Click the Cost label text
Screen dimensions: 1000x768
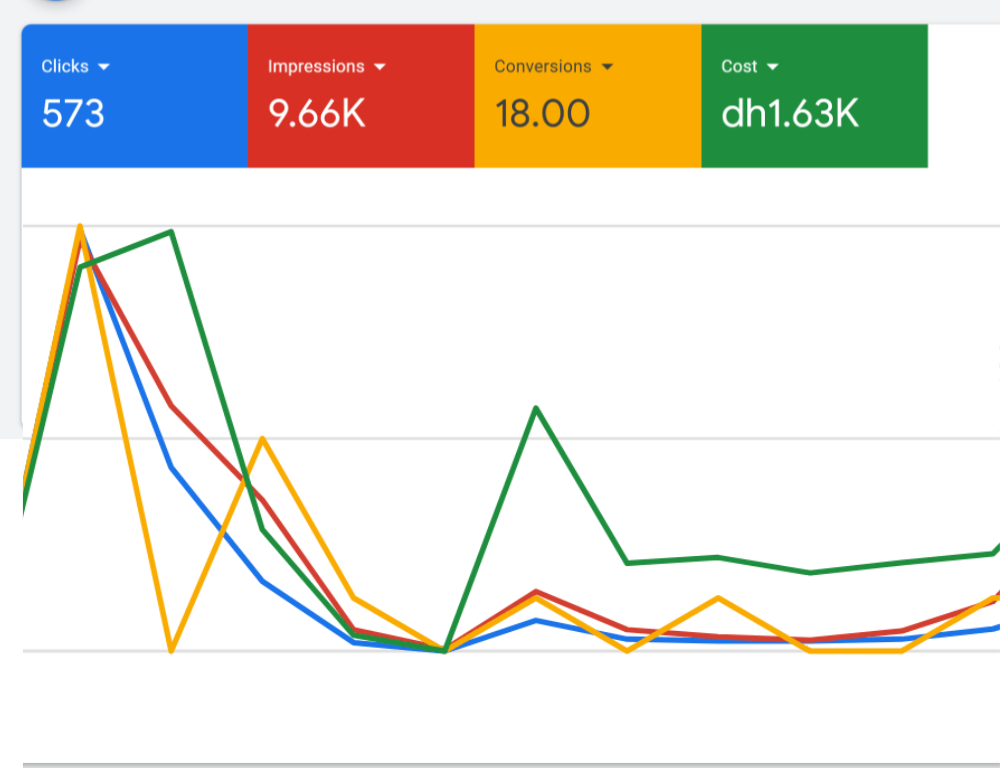point(739,67)
